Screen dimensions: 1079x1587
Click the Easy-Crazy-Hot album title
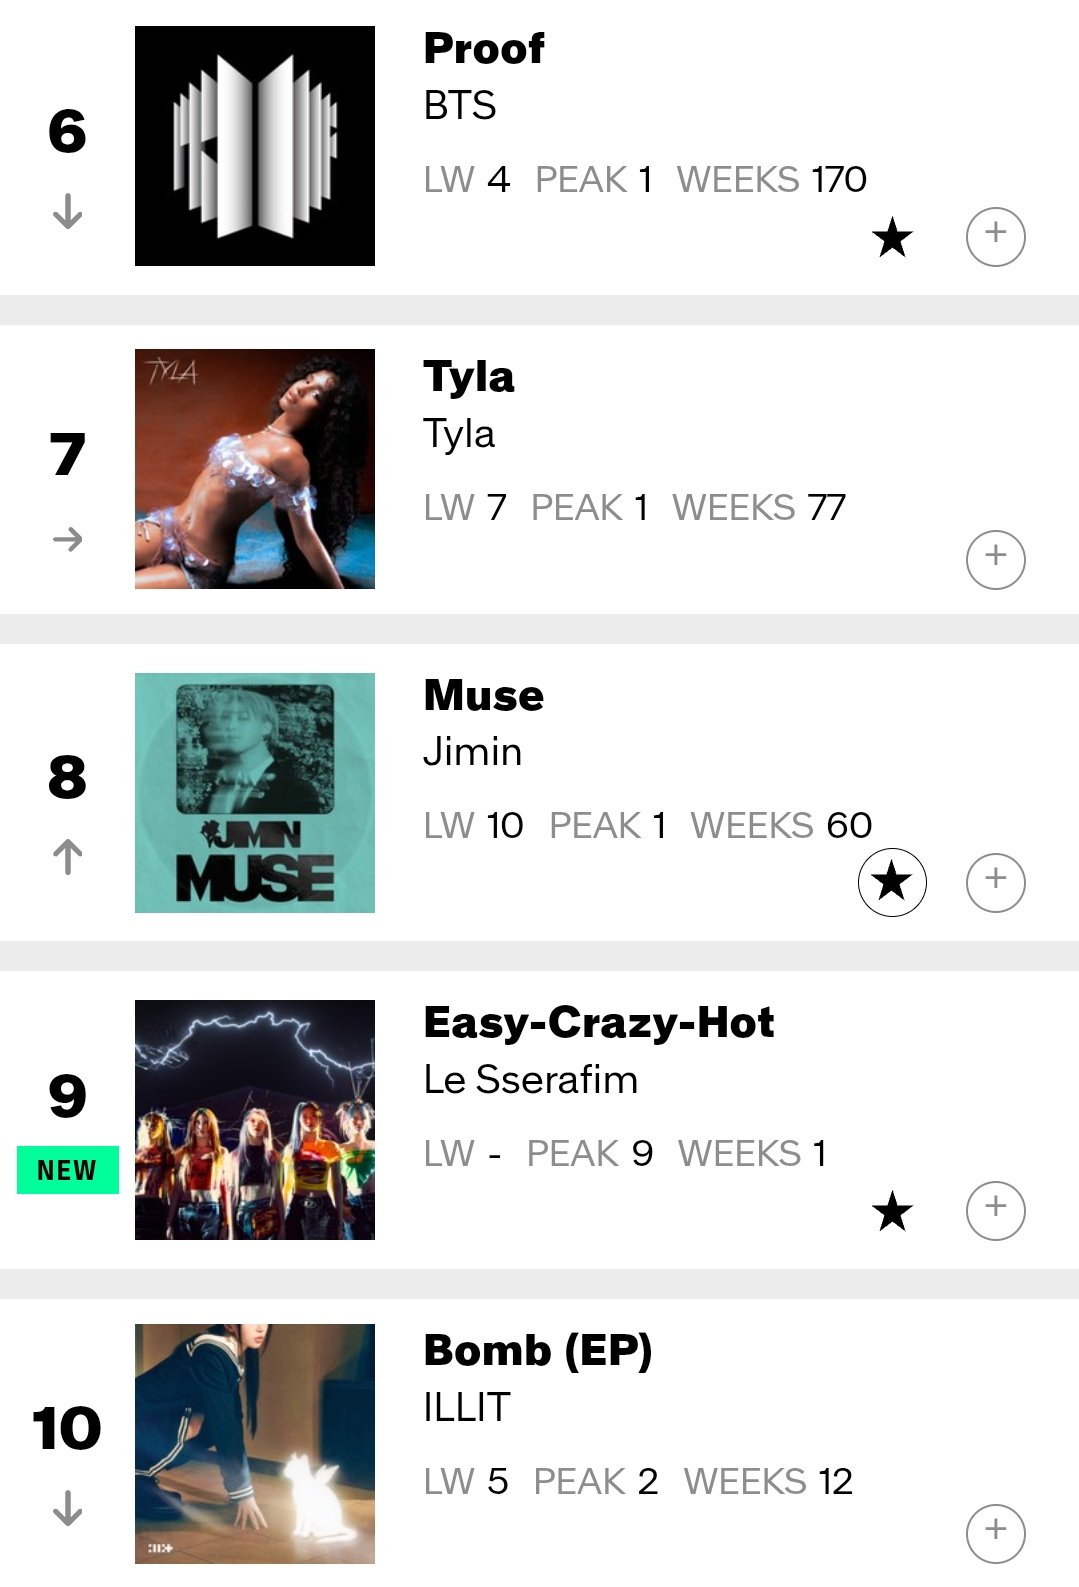point(599,1023)
